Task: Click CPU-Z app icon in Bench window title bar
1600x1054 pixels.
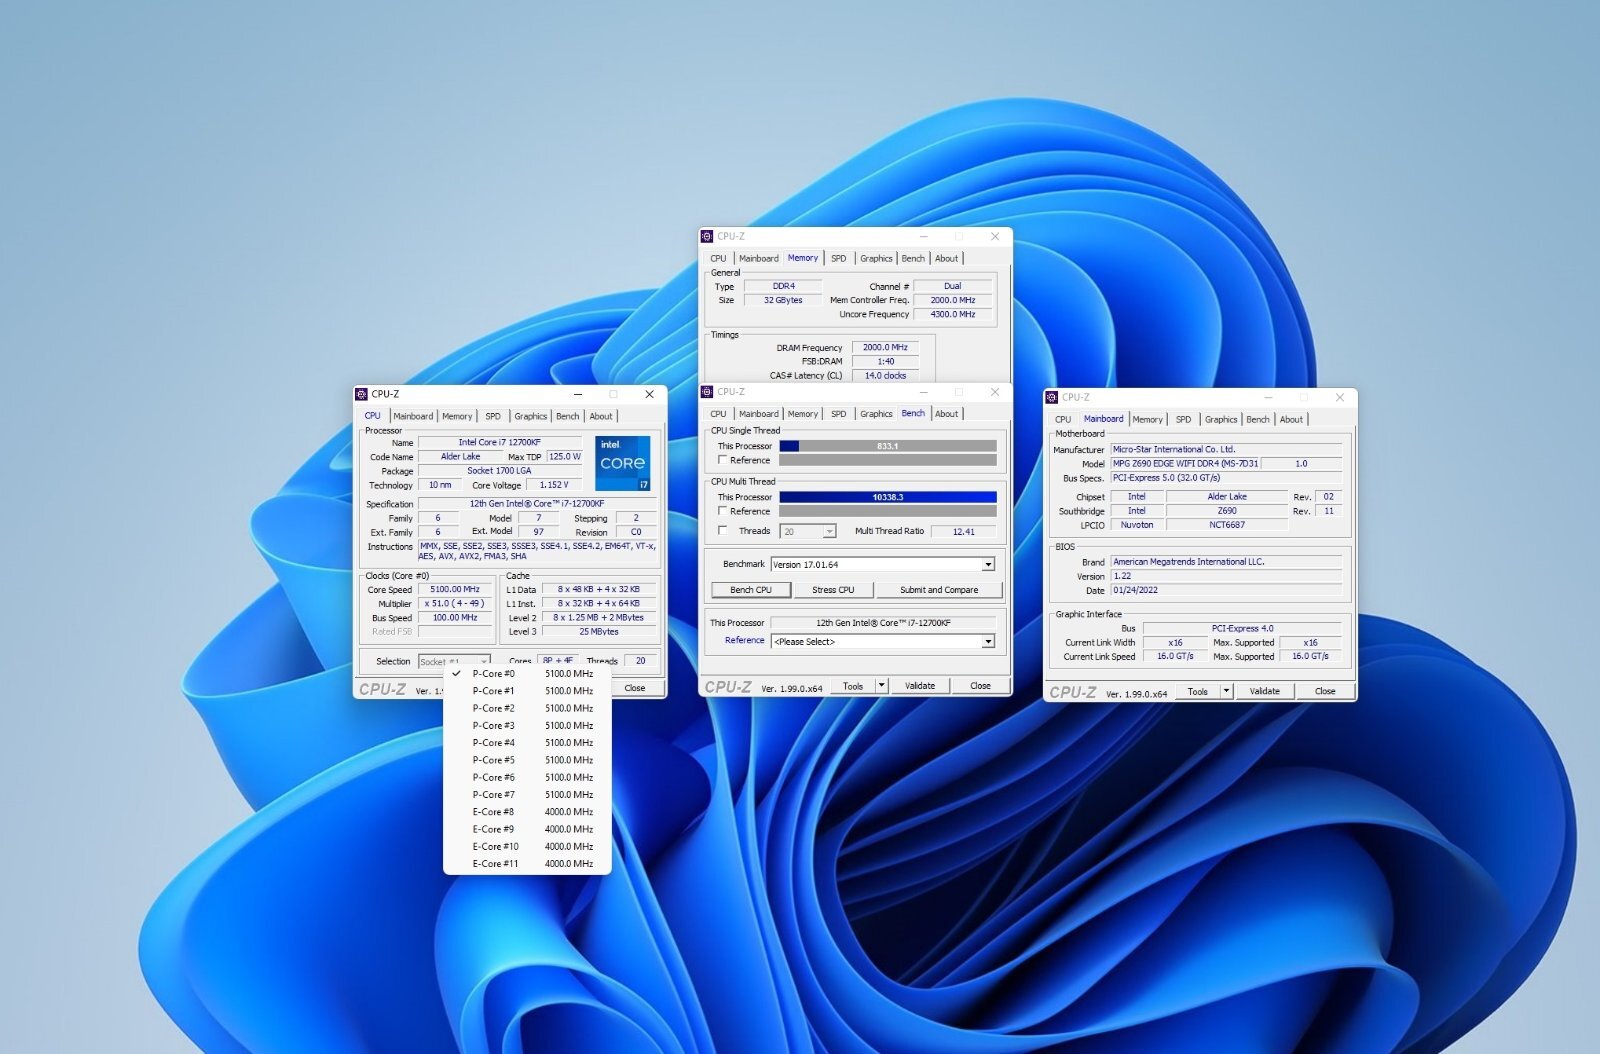Action: [707, 392]
